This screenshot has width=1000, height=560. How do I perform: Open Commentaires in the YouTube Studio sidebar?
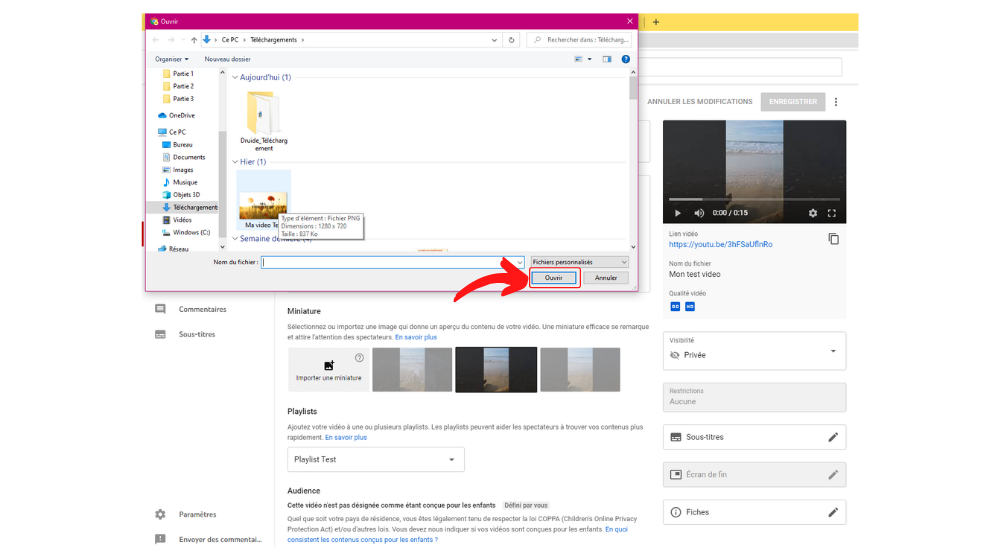click(191, 309)
